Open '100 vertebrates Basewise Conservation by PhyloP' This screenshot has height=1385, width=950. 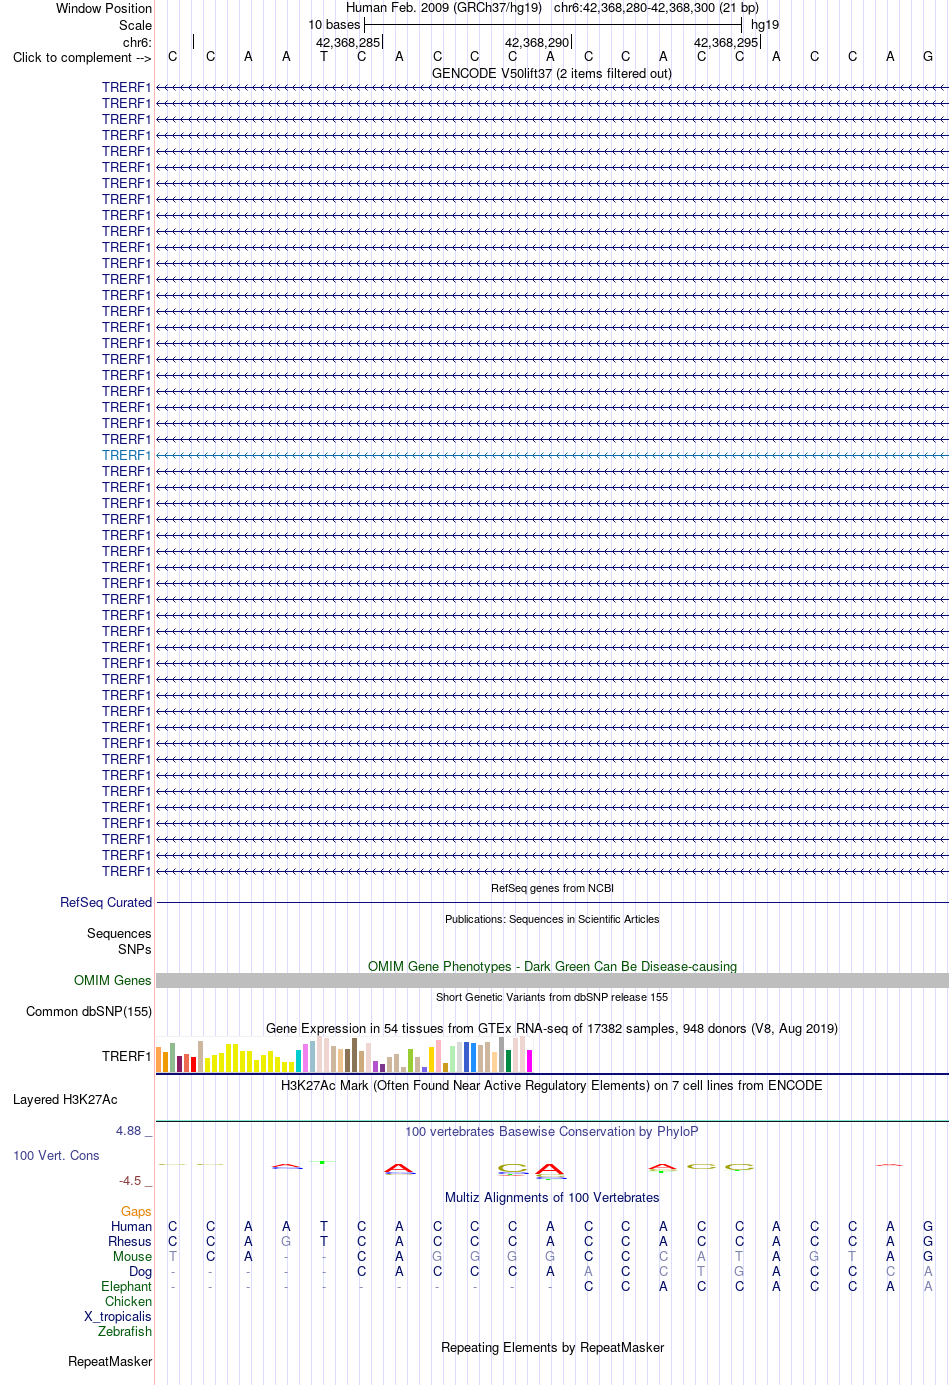click(552, 1131)
